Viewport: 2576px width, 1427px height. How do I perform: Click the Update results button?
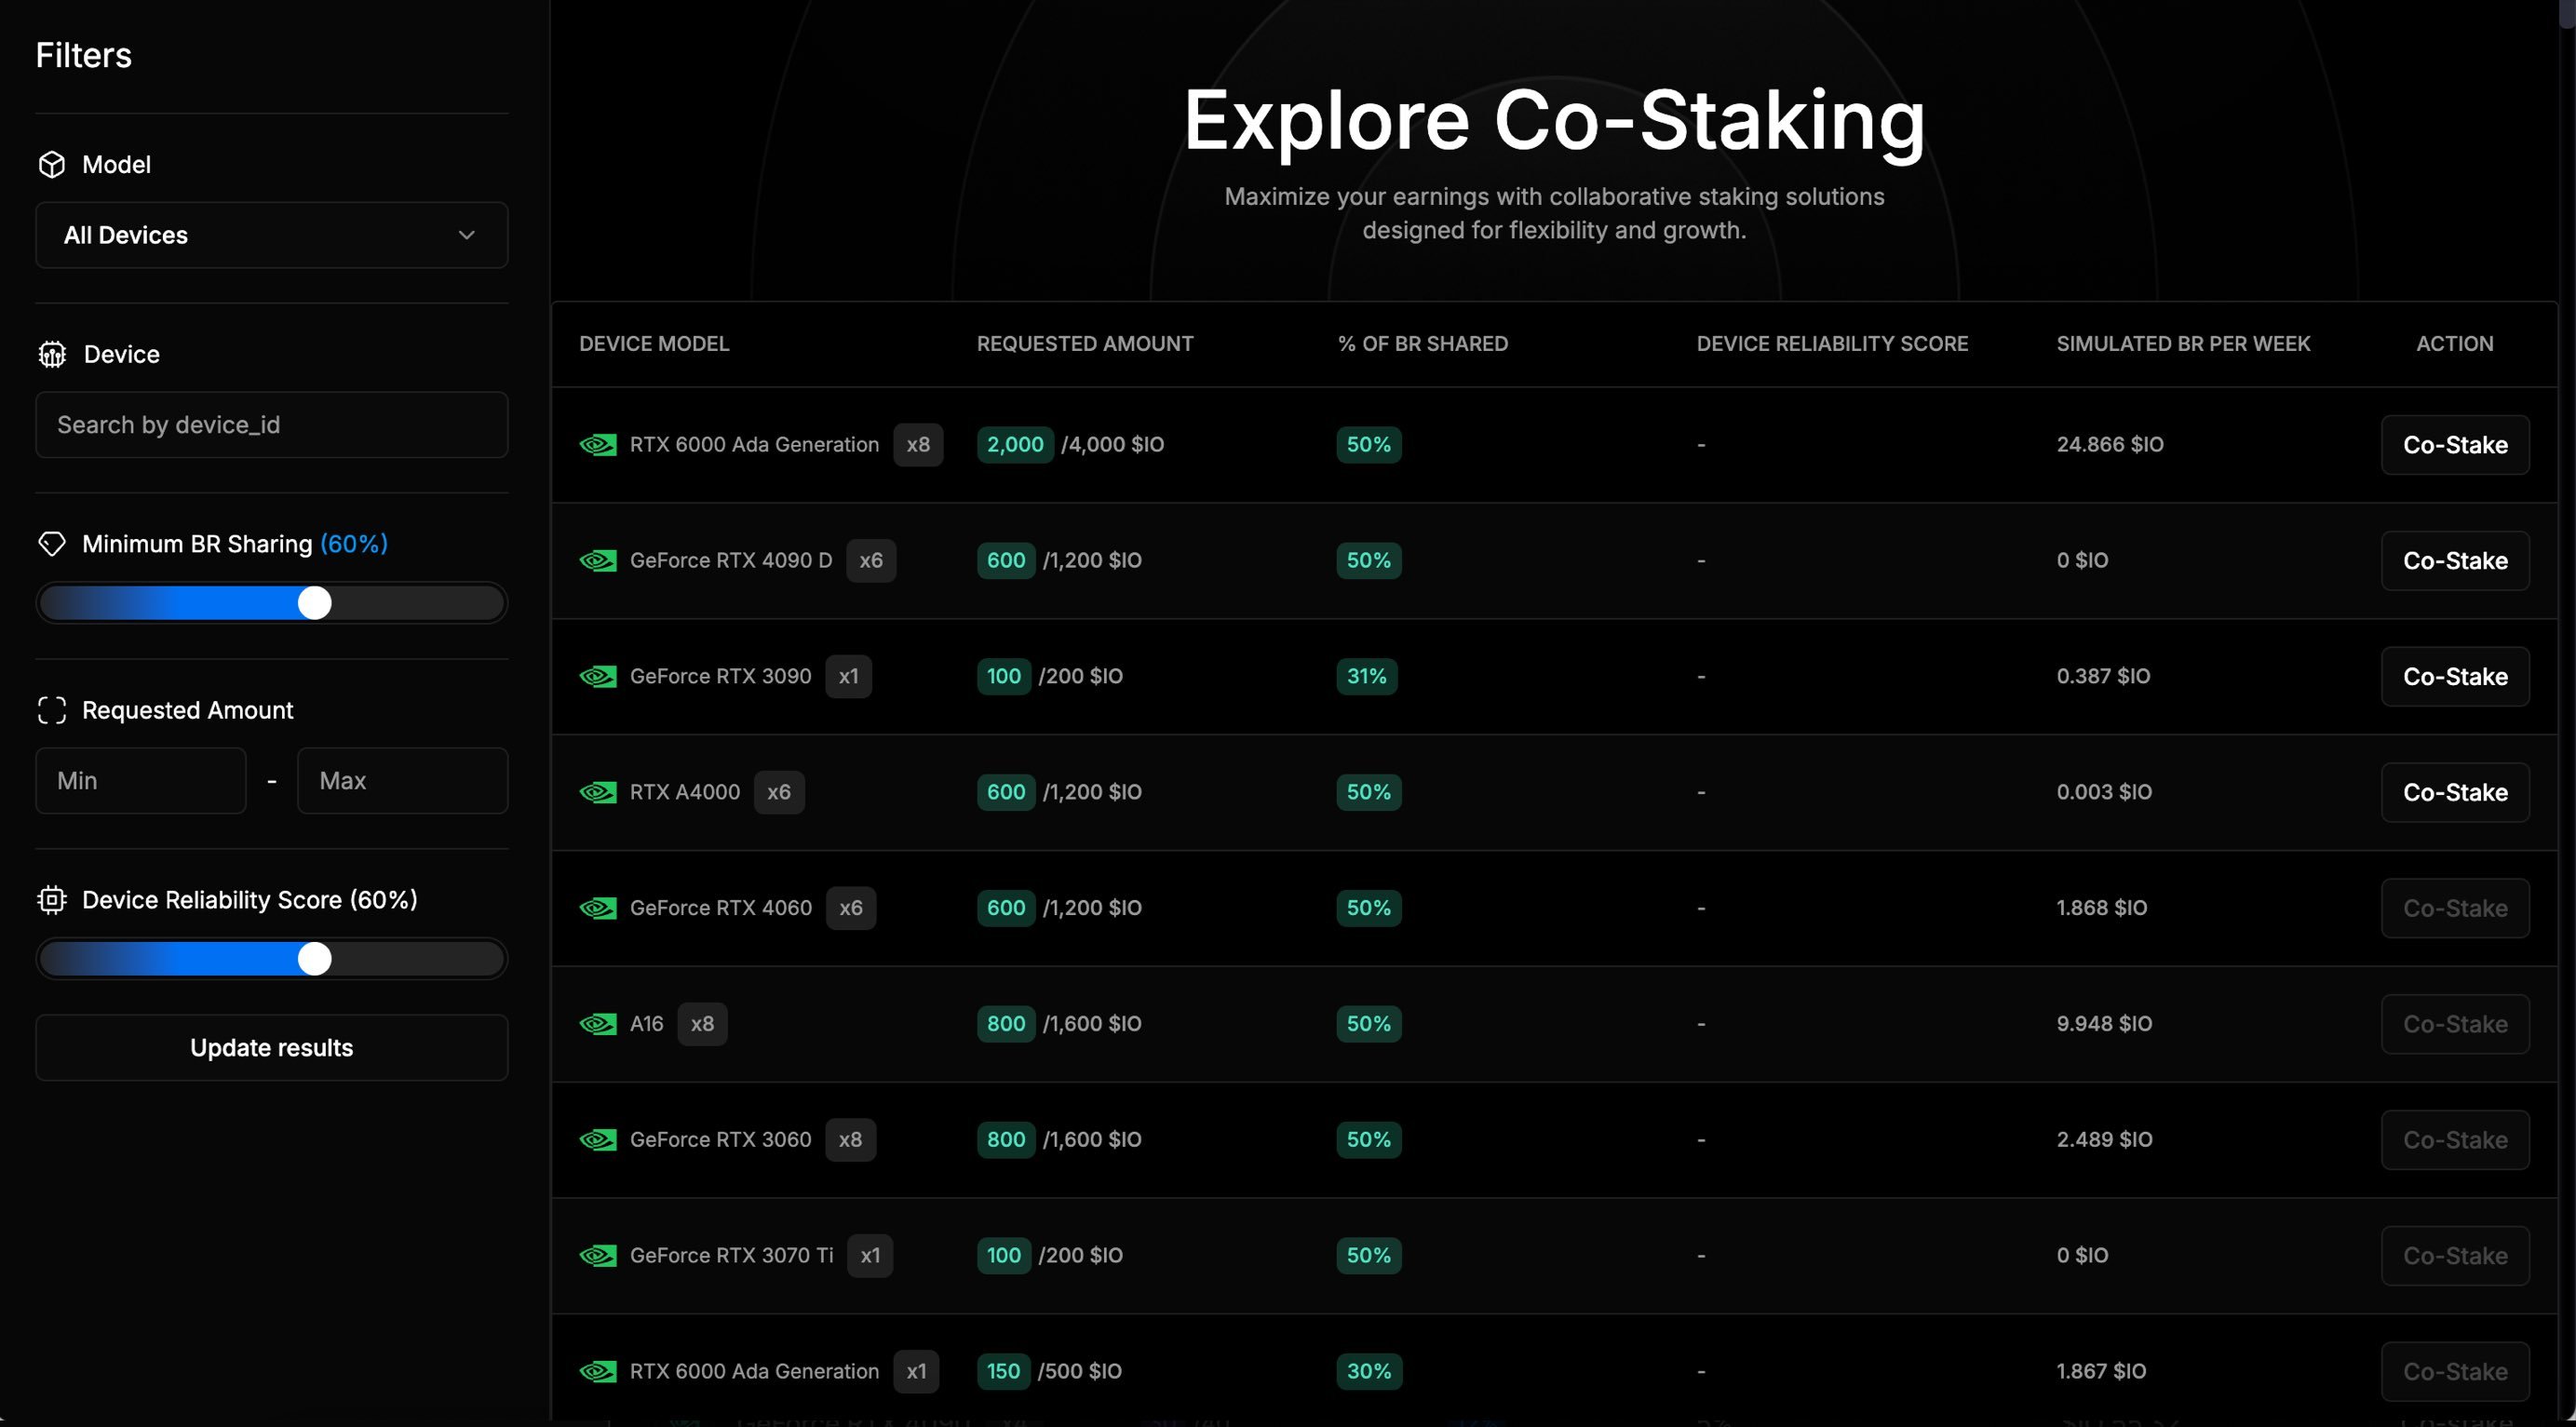coord(272,1048)
